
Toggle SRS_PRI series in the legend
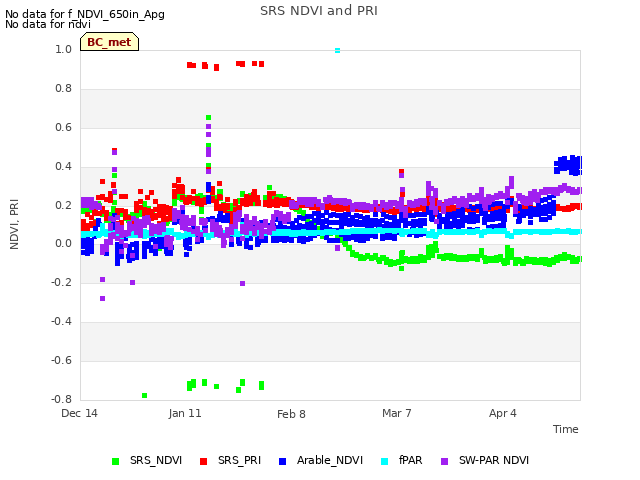(x=230, y=460)
